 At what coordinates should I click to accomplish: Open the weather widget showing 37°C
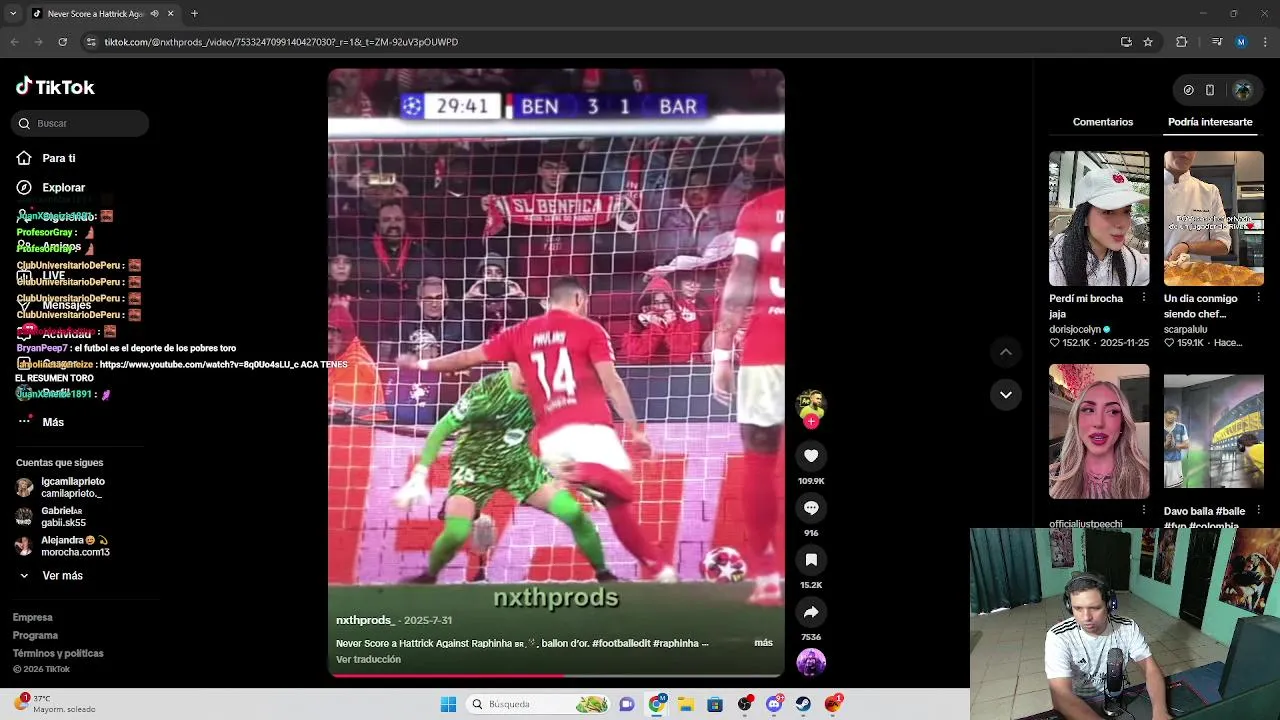point(56,704)
